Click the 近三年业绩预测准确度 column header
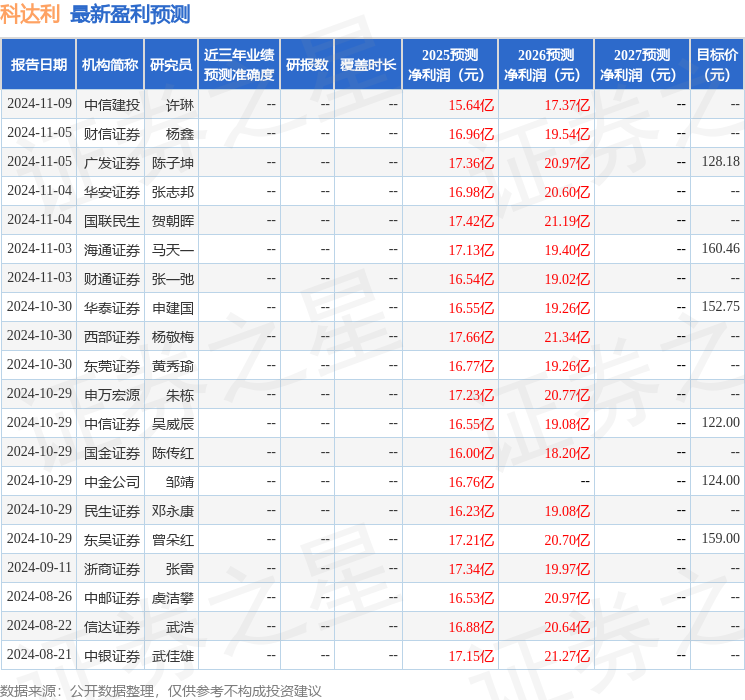The width and height of the screenshot is (745, 700). [x=238, y=64]
